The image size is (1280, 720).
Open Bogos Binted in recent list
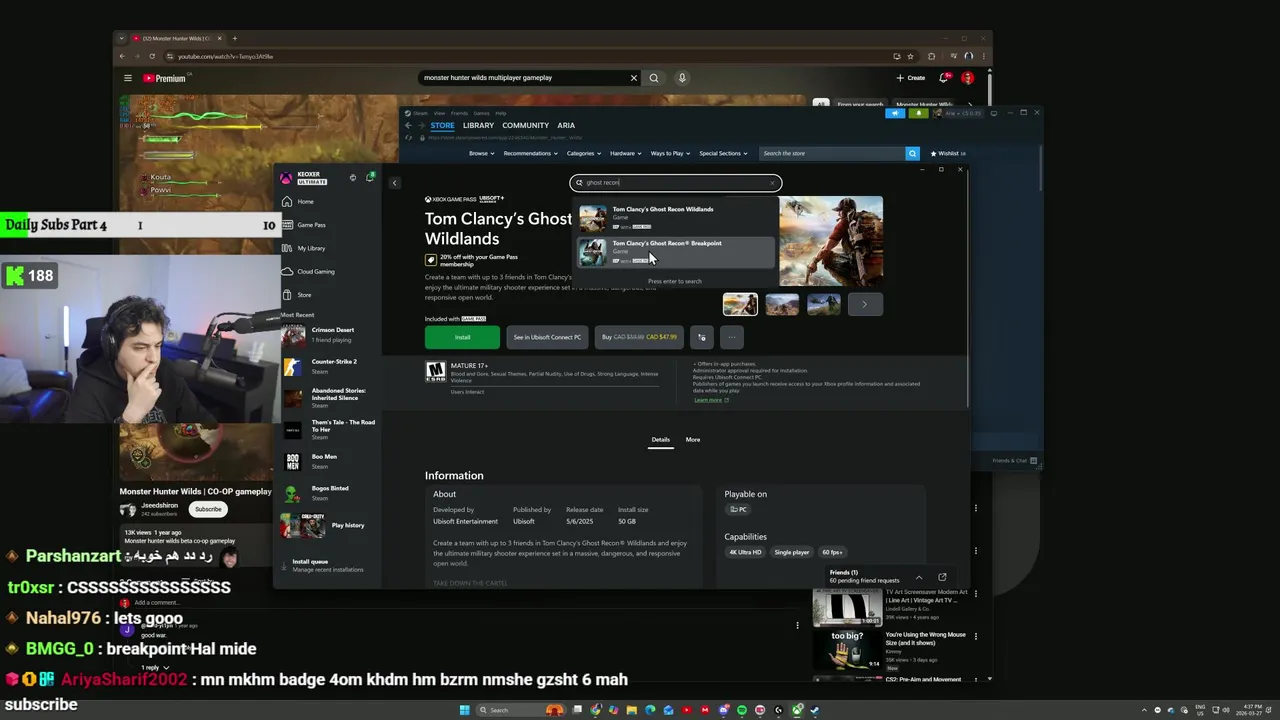point(329,493)
